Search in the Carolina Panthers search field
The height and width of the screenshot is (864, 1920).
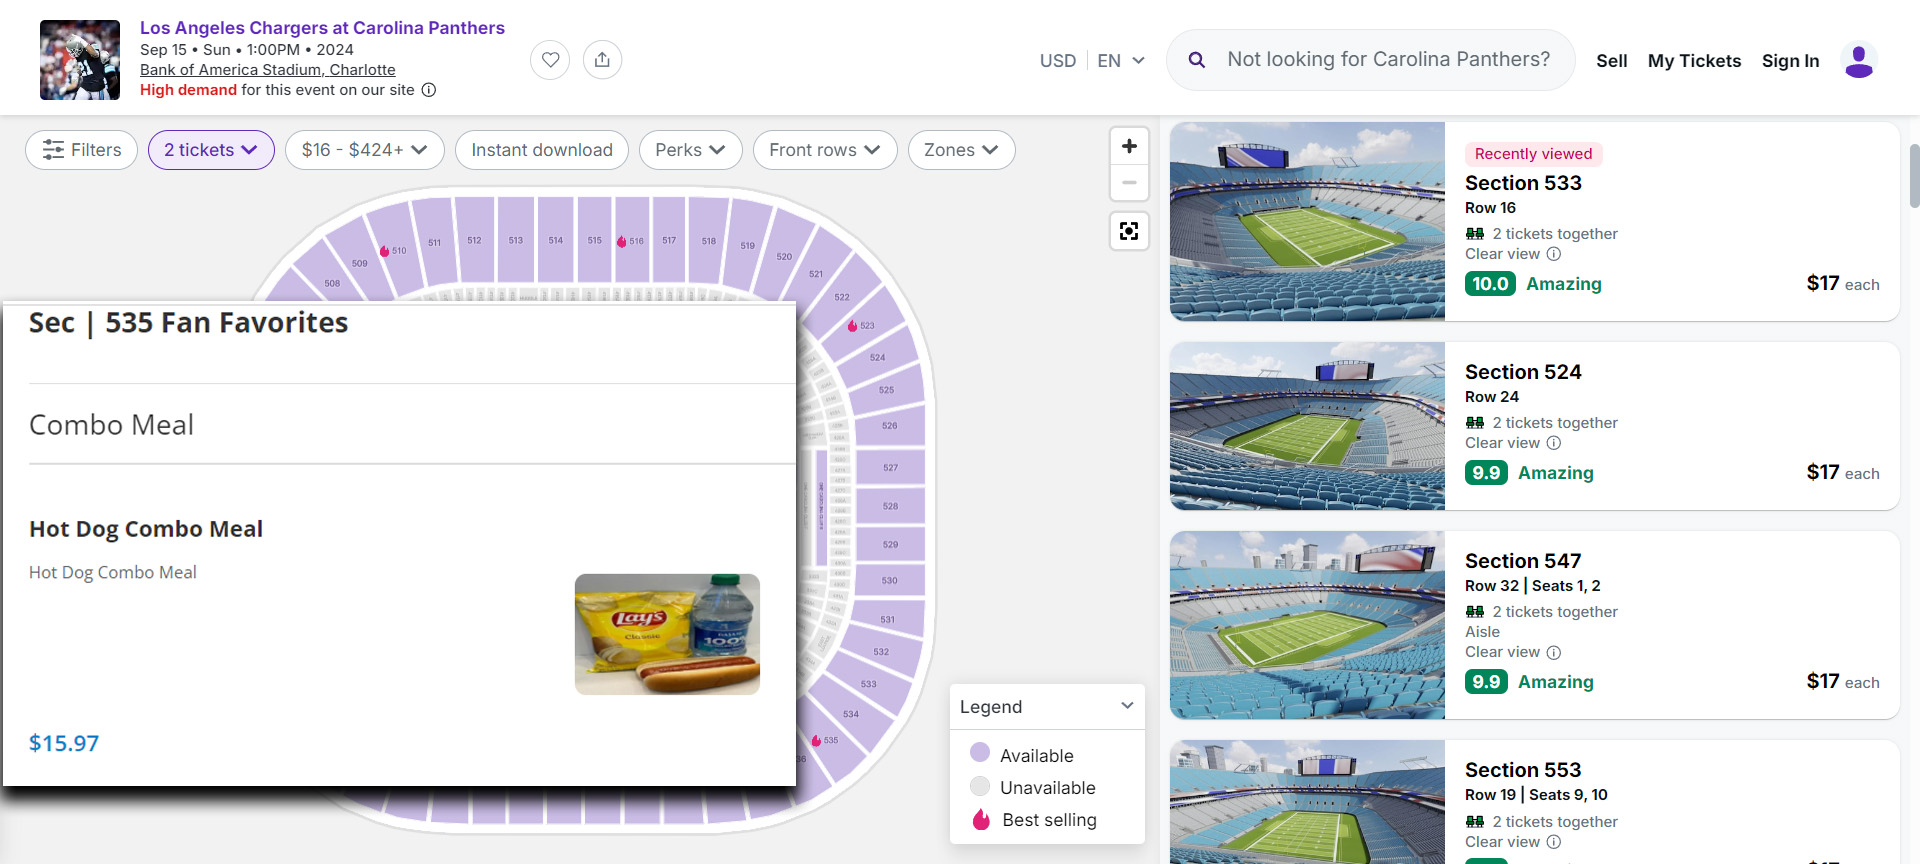(x=1389, y=60)
